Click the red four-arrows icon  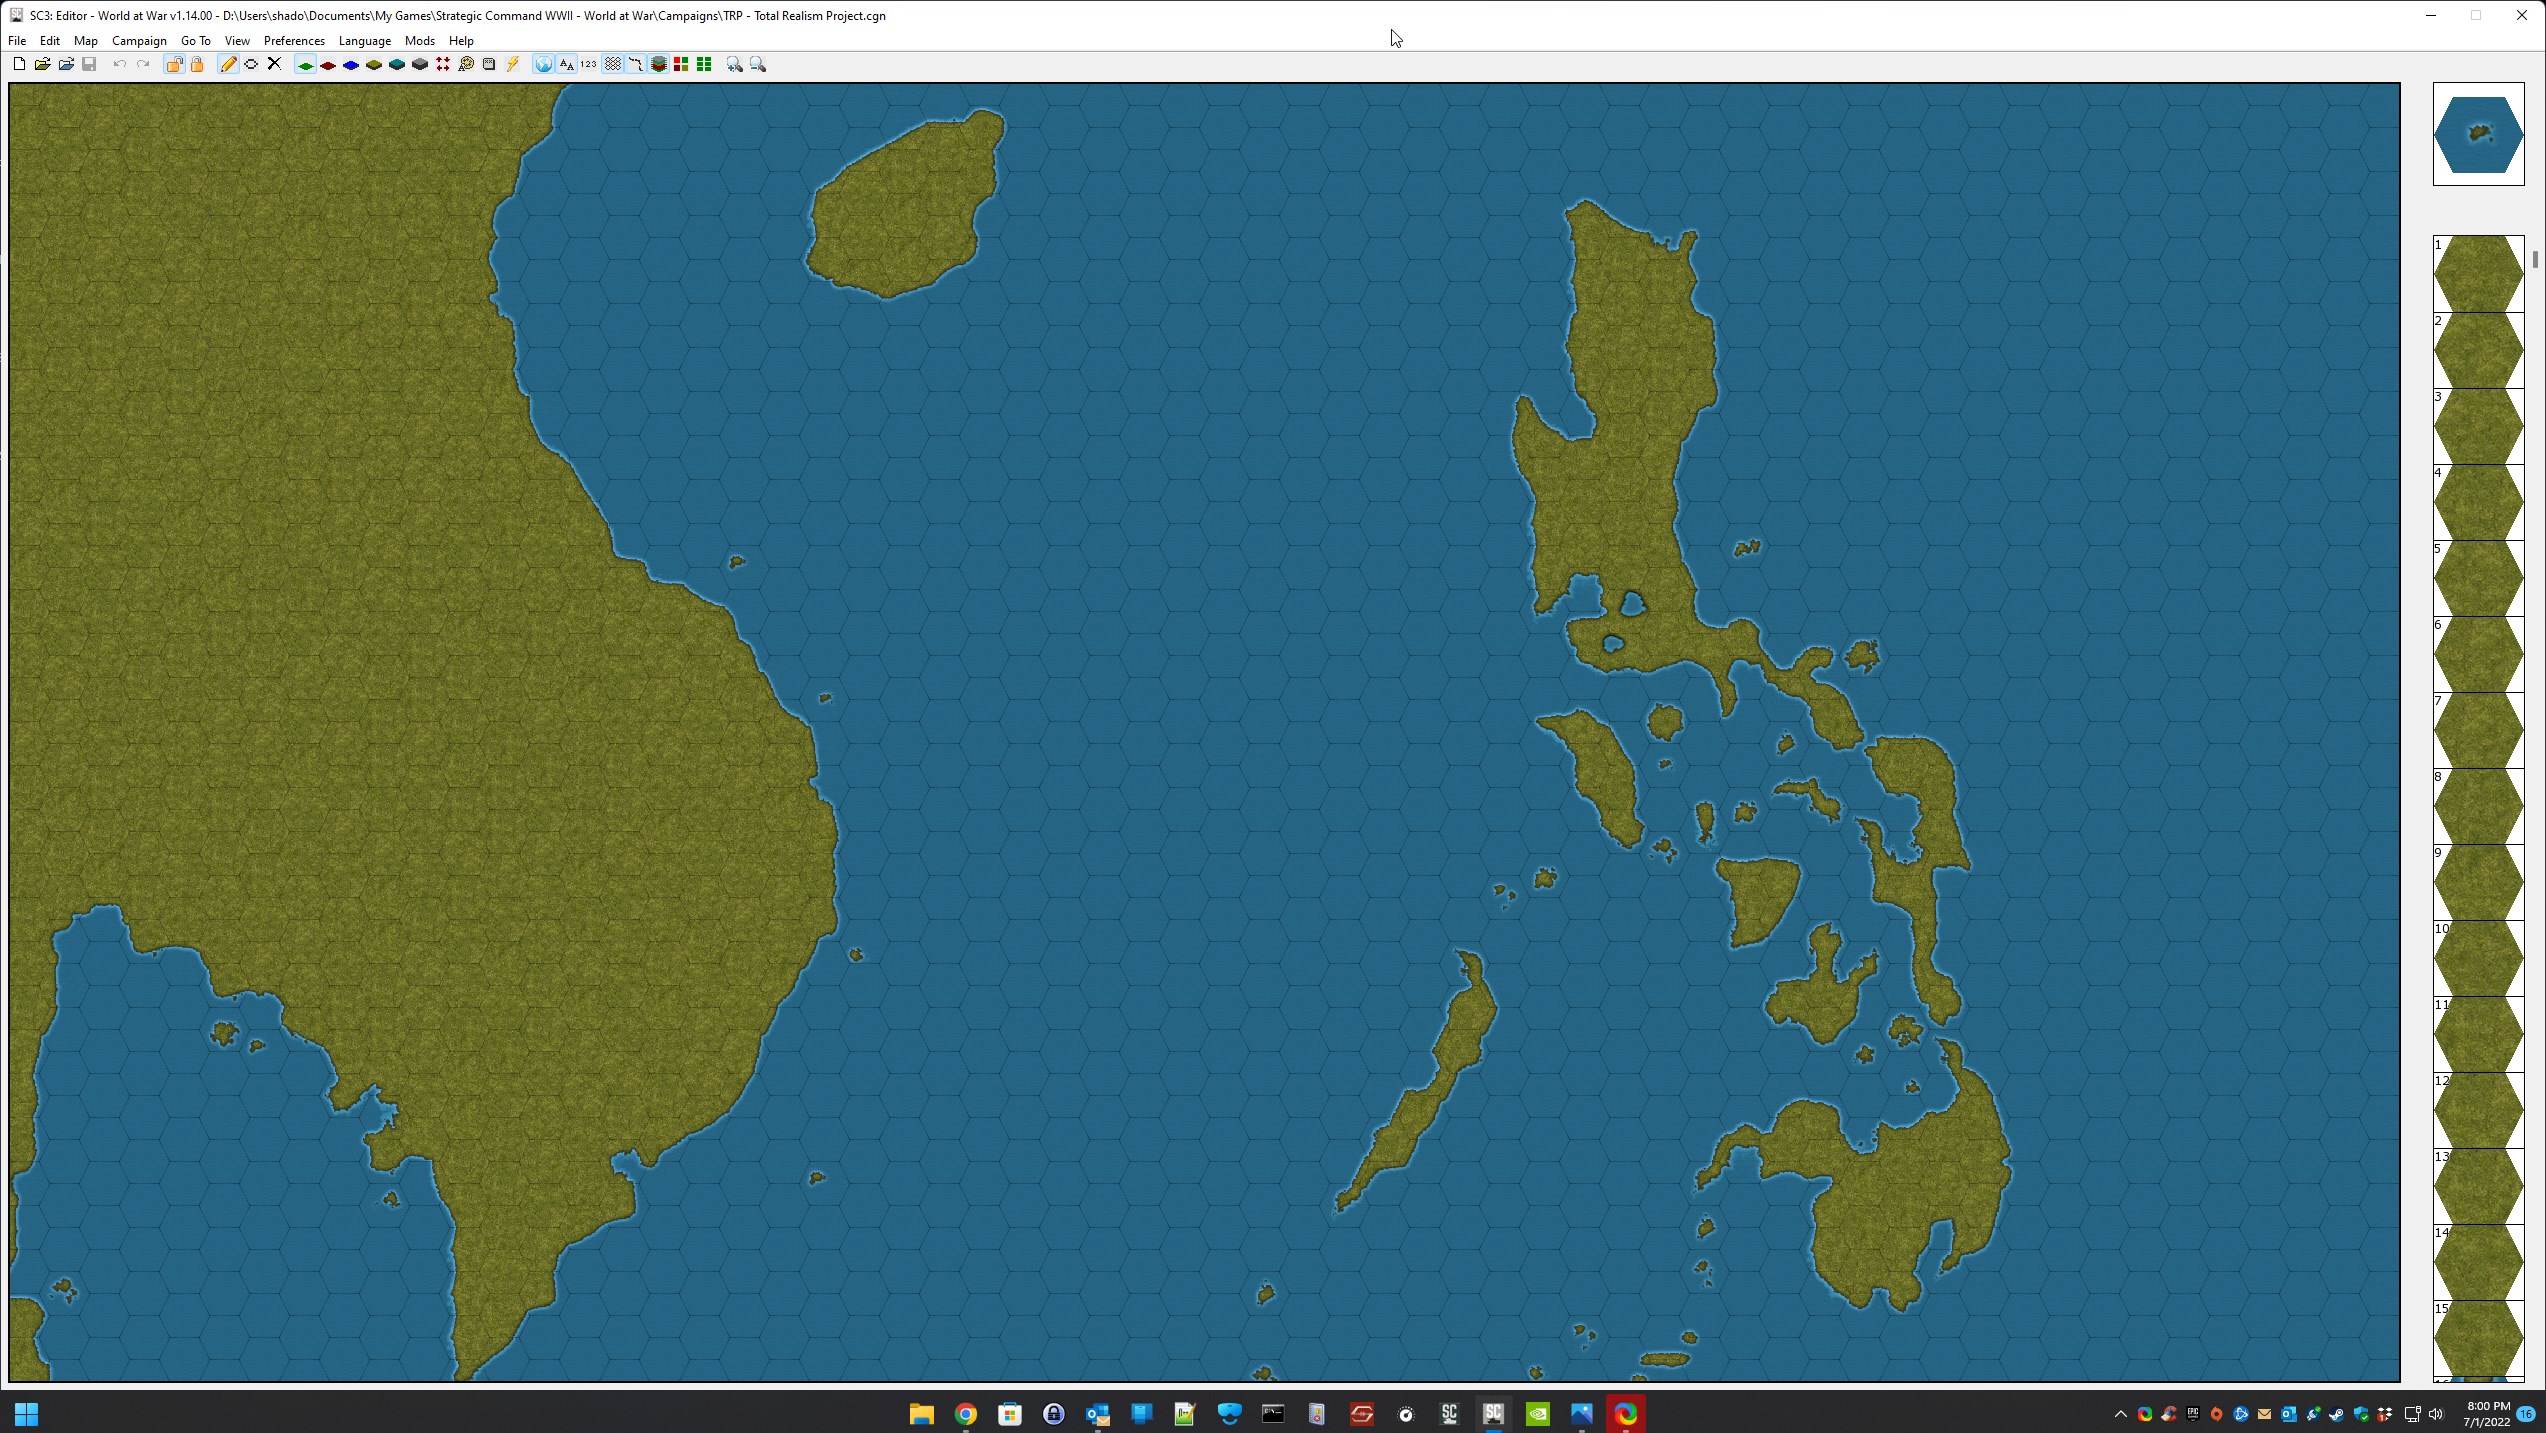click(443, 64)
